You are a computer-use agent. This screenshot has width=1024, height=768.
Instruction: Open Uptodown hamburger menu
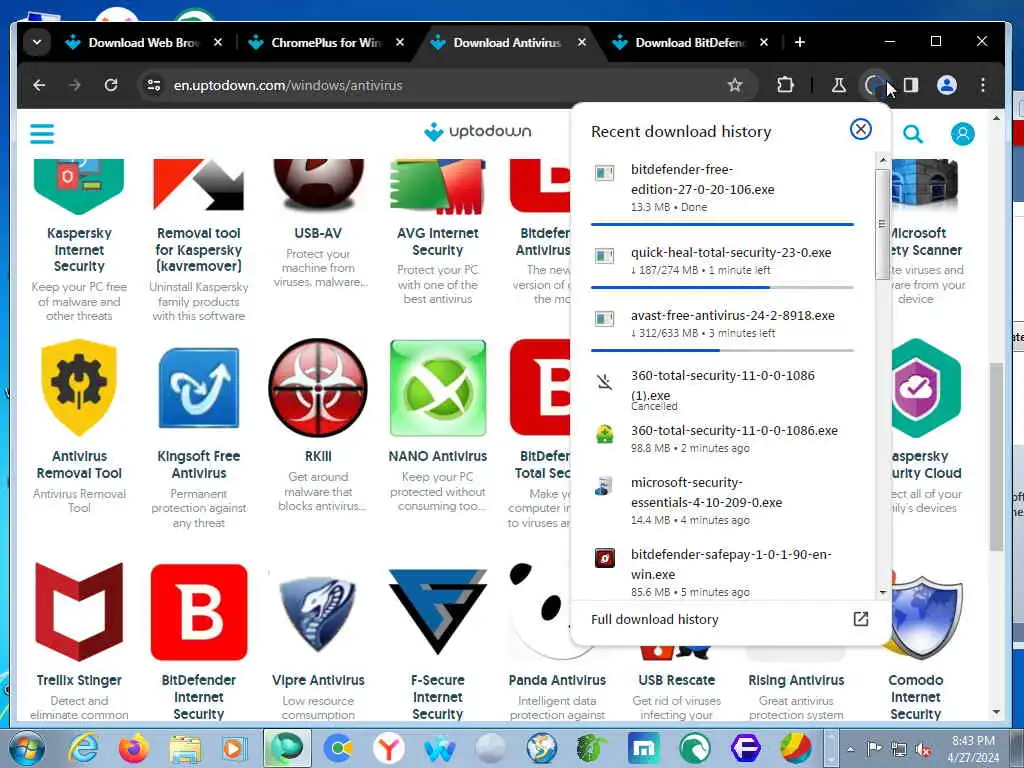[x=42, y=134]
